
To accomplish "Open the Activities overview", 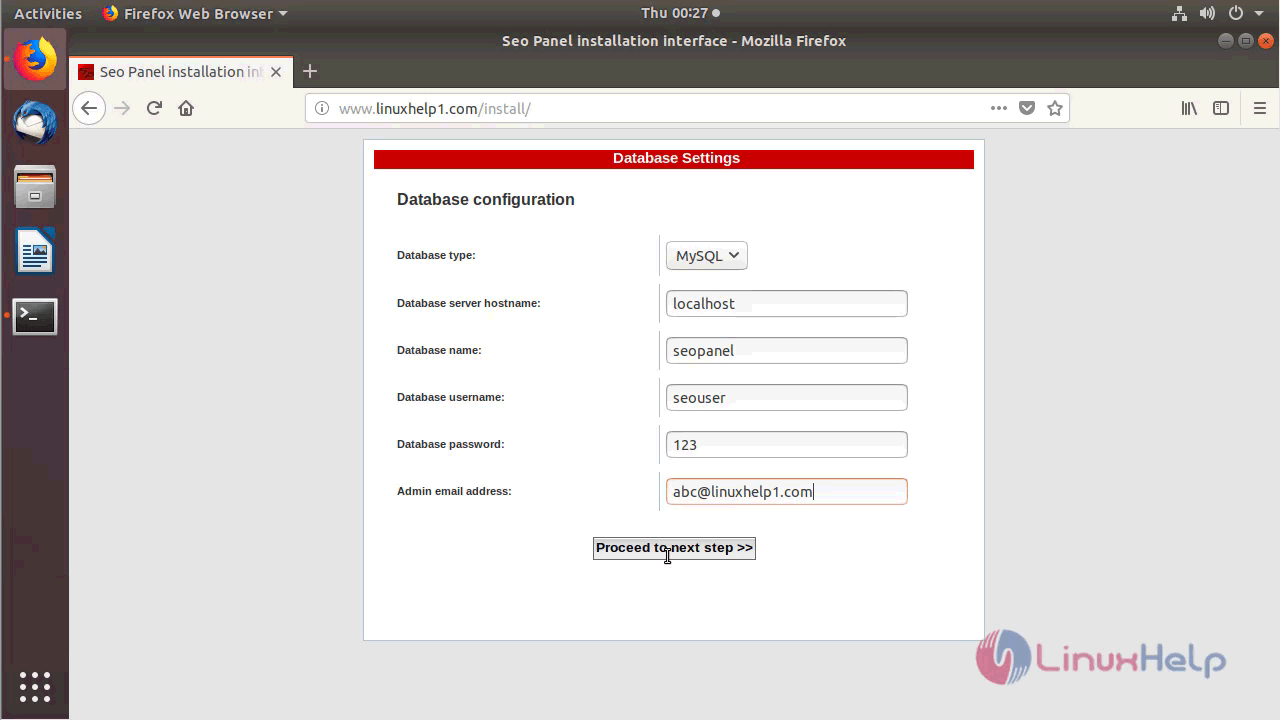I will pyautogui.click(x=48, y=13).
